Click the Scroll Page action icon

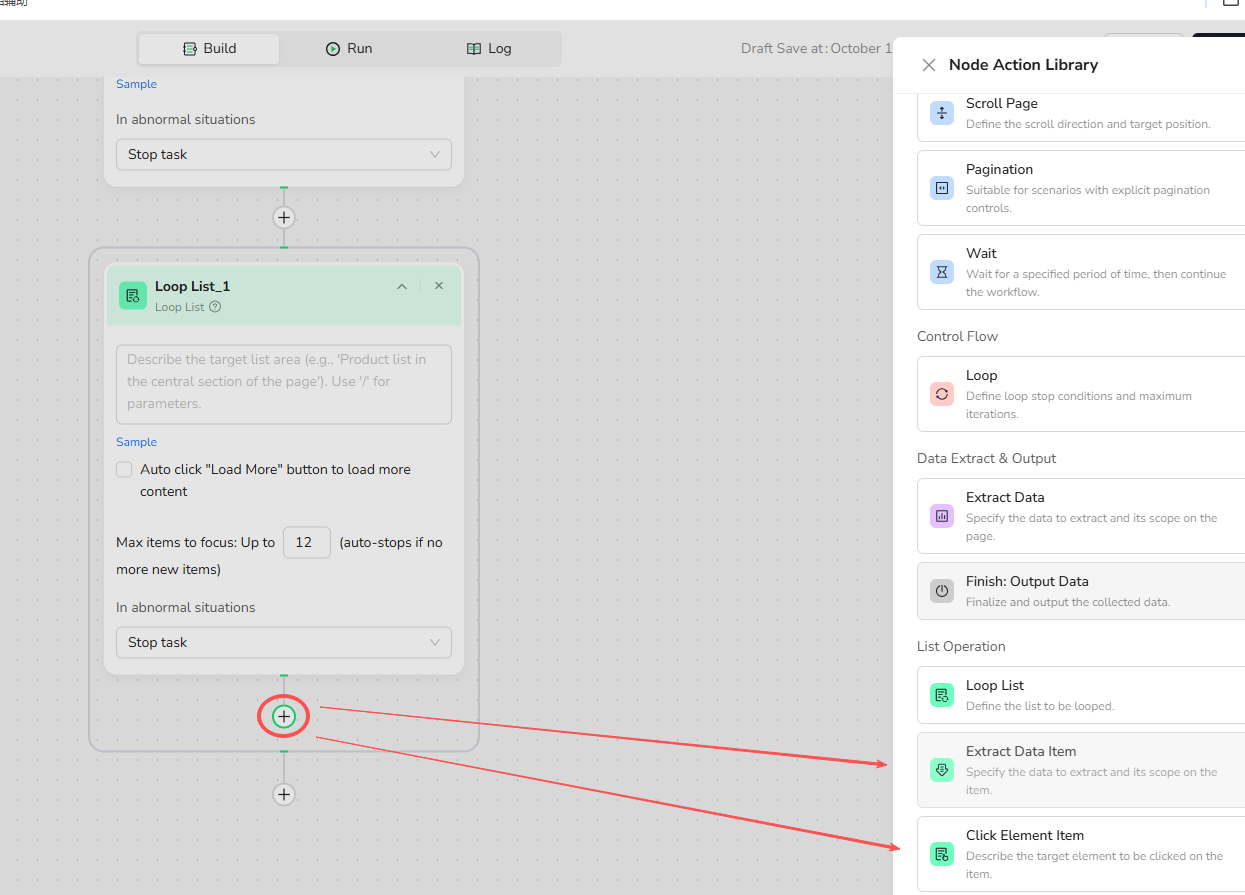pyautogui.click(x=941, y=113)
